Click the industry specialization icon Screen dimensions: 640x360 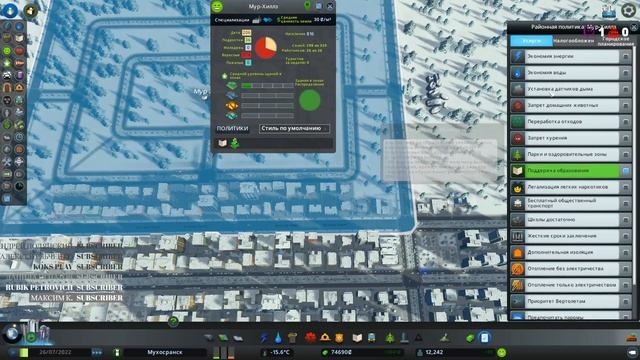point(256,20)
